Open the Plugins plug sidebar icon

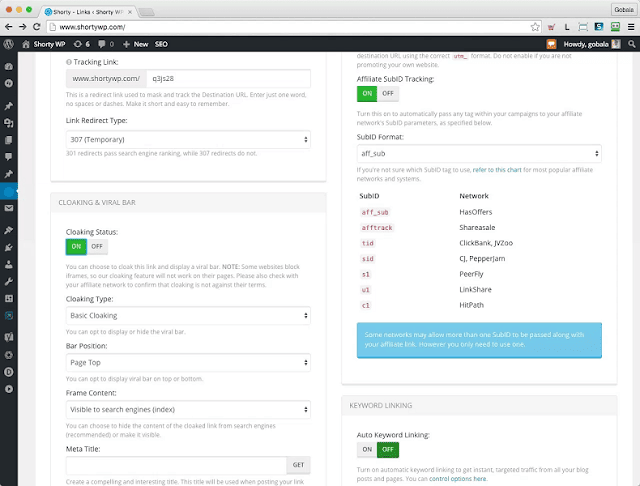[9, 248]
